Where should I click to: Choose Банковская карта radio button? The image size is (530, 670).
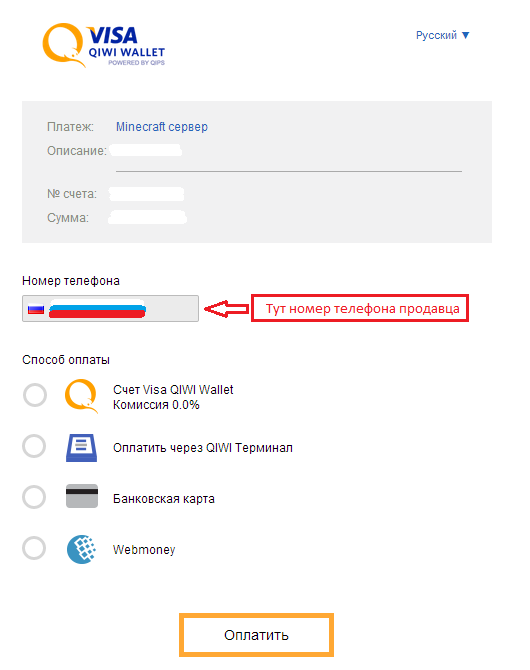34,497
